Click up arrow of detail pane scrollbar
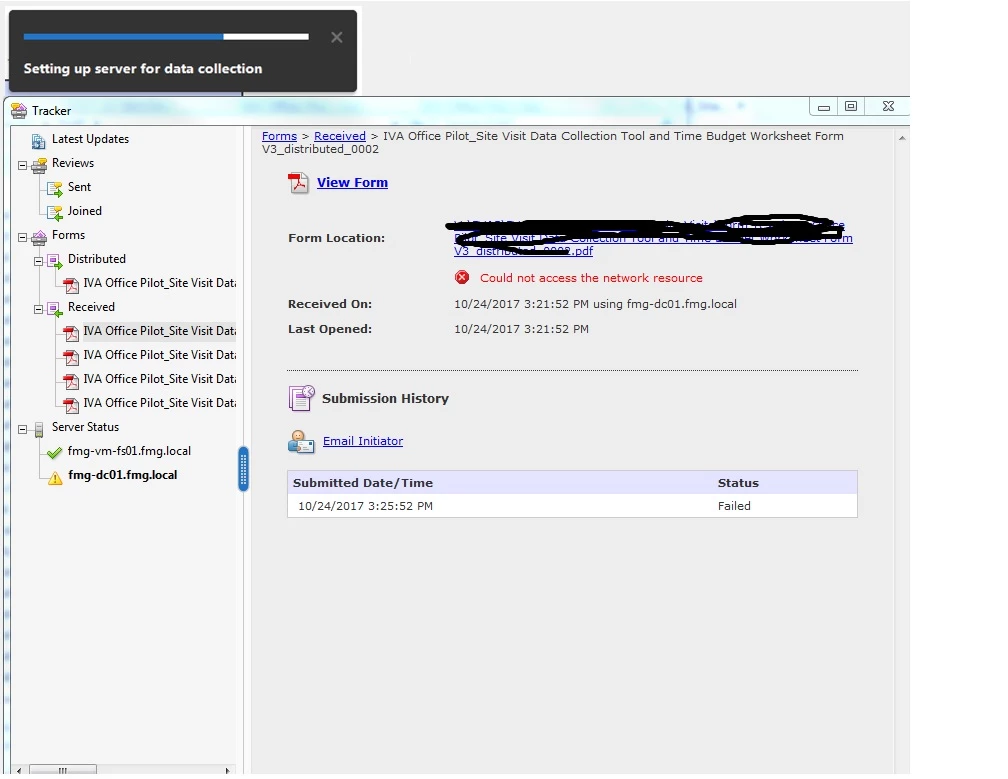 tap(902, 138)
